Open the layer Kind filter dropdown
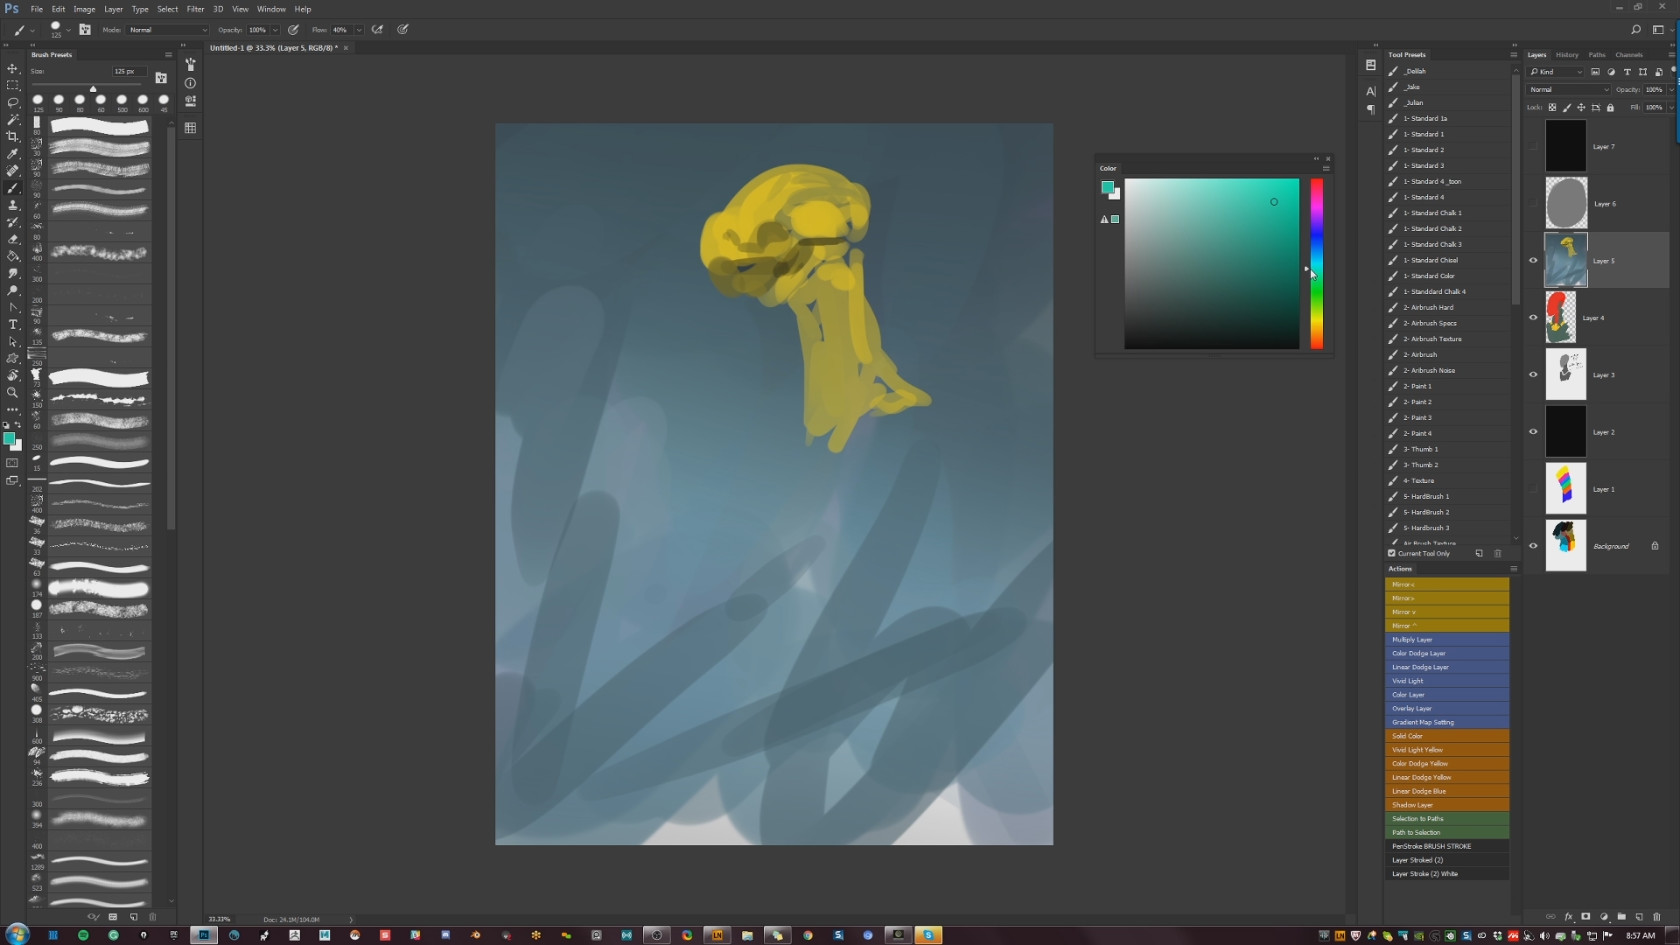This screenshot has width=1680, height=945. click(x=1556, y=72)
